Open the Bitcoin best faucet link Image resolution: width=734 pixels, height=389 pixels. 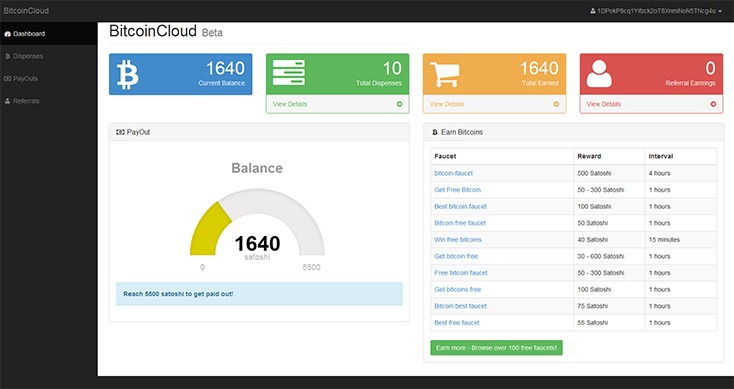click(460, 306)
